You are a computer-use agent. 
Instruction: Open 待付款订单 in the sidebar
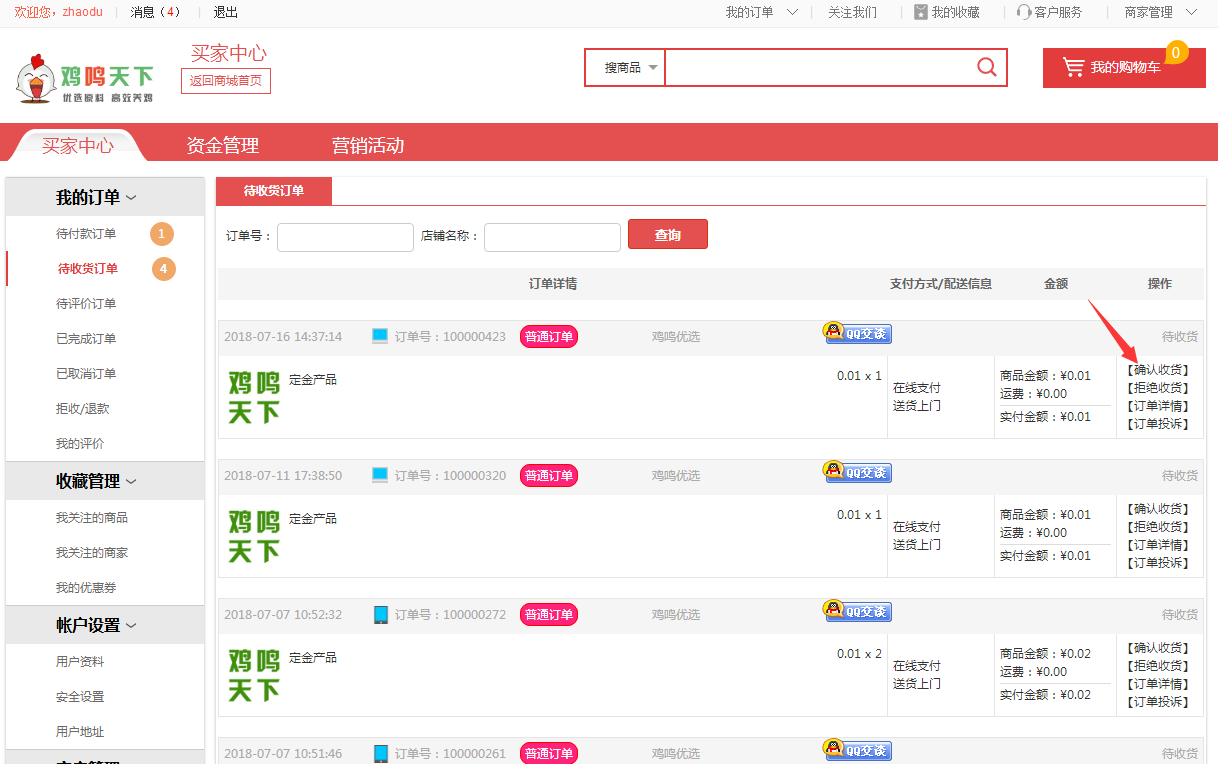point(86,234)
